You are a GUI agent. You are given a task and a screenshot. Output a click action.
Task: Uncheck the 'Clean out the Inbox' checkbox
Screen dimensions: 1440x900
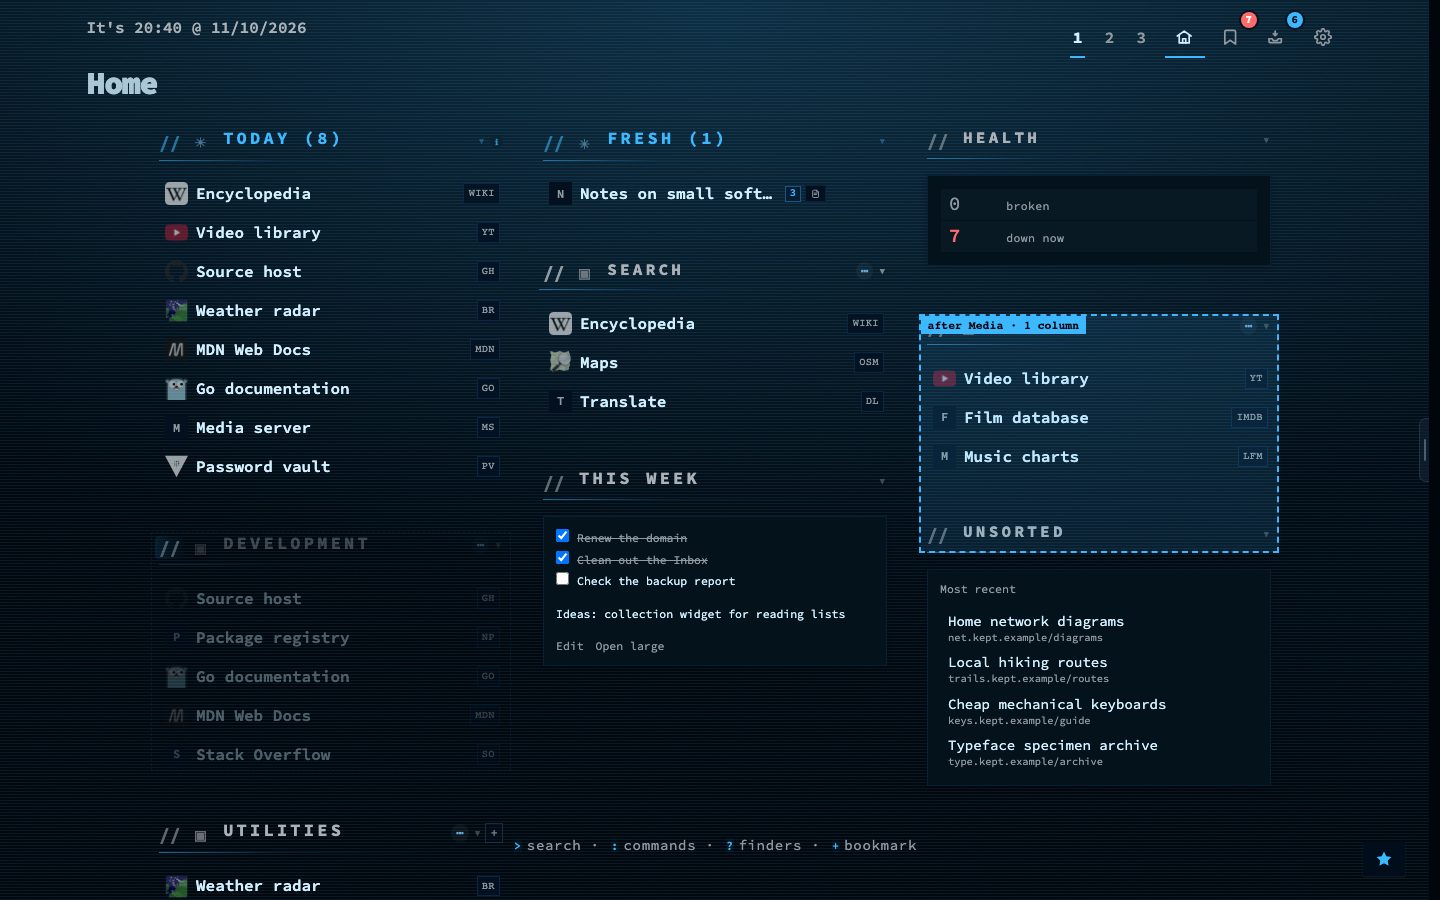tap(562, 558)
